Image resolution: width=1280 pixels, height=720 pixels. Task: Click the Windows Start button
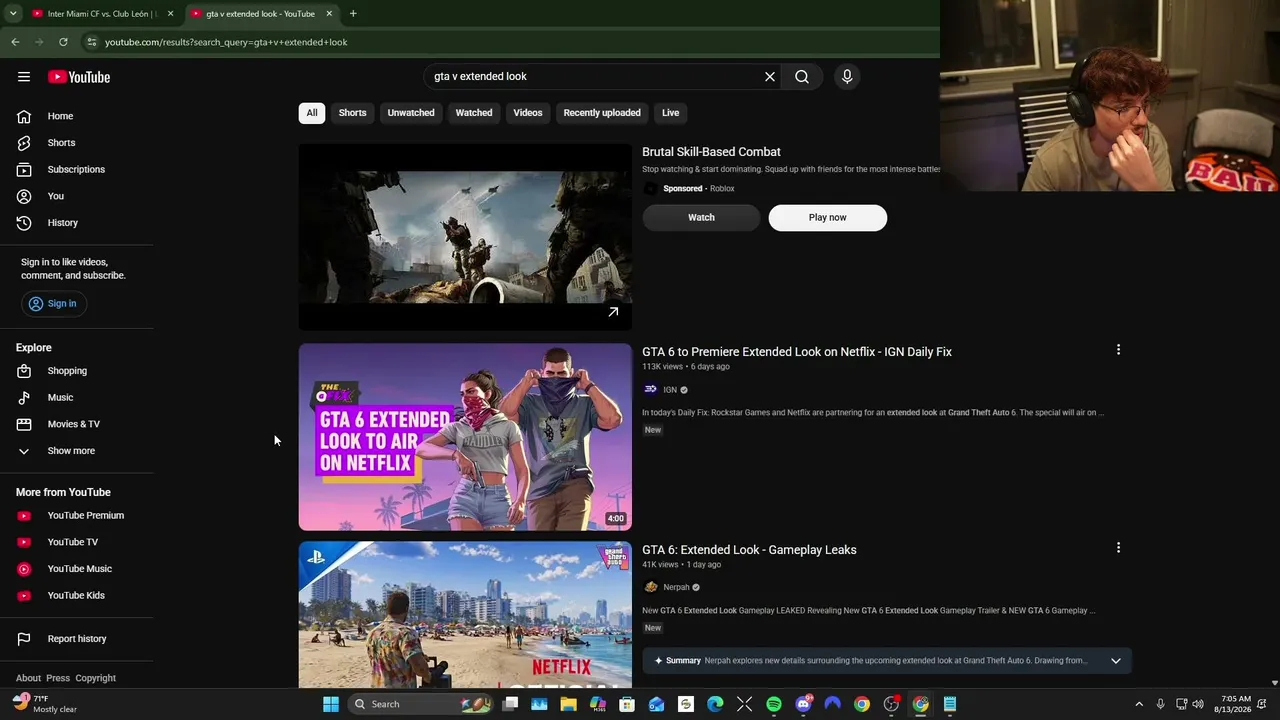[331, 704]
